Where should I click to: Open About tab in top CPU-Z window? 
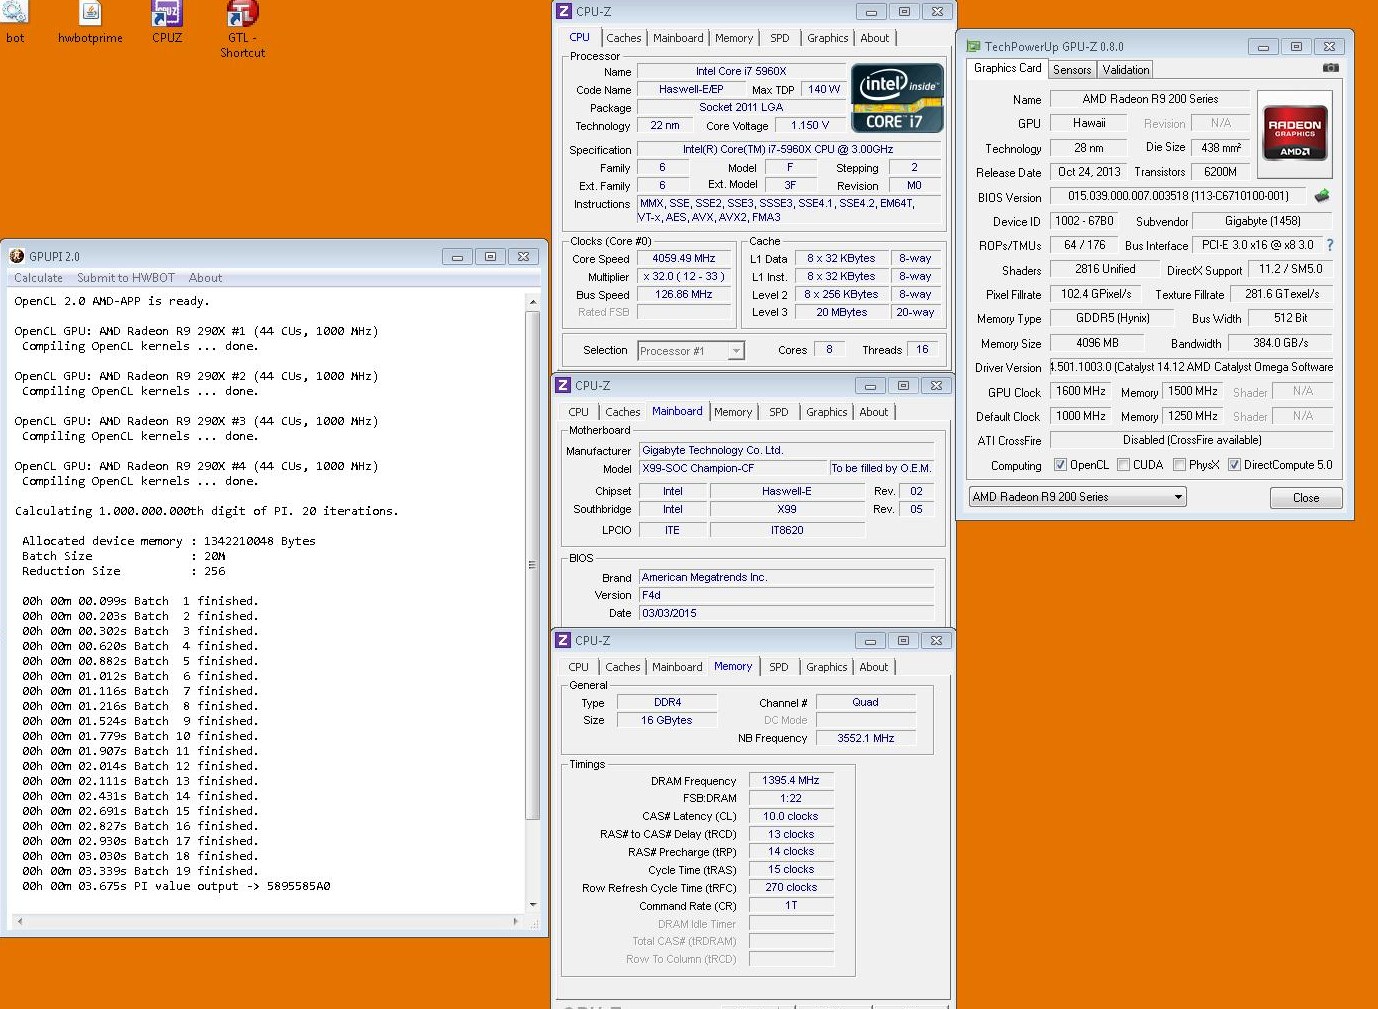(x=875, y=38)
